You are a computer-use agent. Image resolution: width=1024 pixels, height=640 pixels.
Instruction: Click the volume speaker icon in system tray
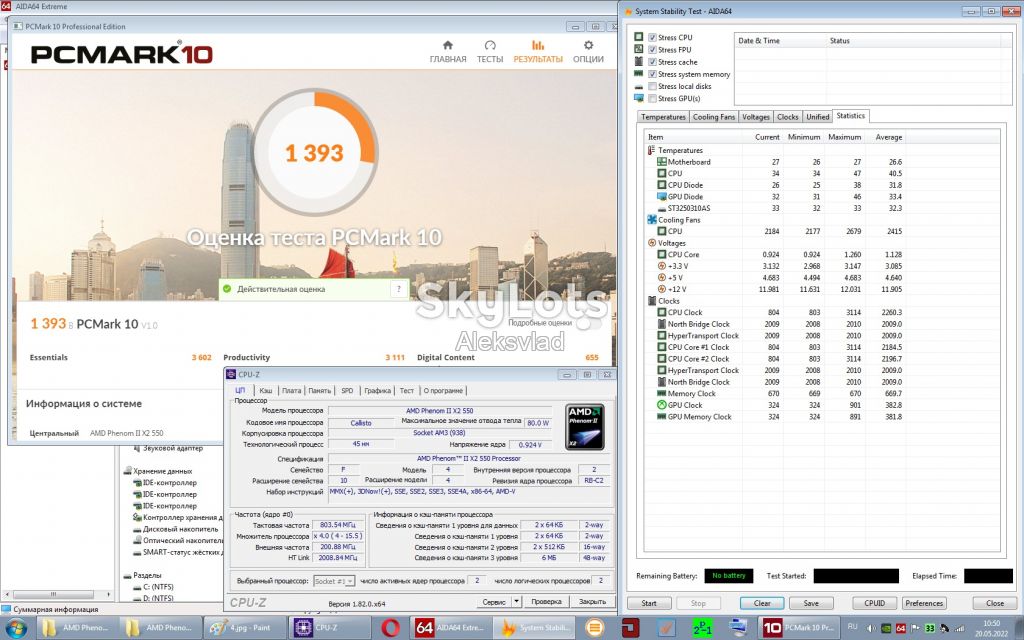click(x=872, y=628)
